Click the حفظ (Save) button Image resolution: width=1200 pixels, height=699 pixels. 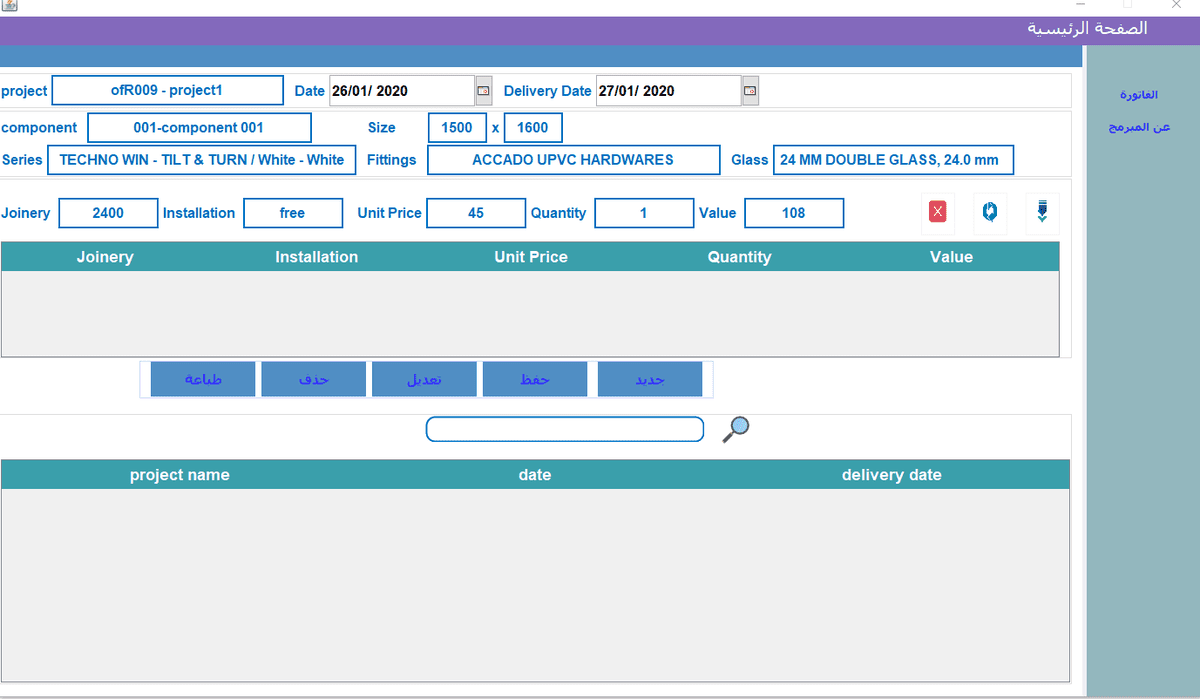tap(535, 380)
